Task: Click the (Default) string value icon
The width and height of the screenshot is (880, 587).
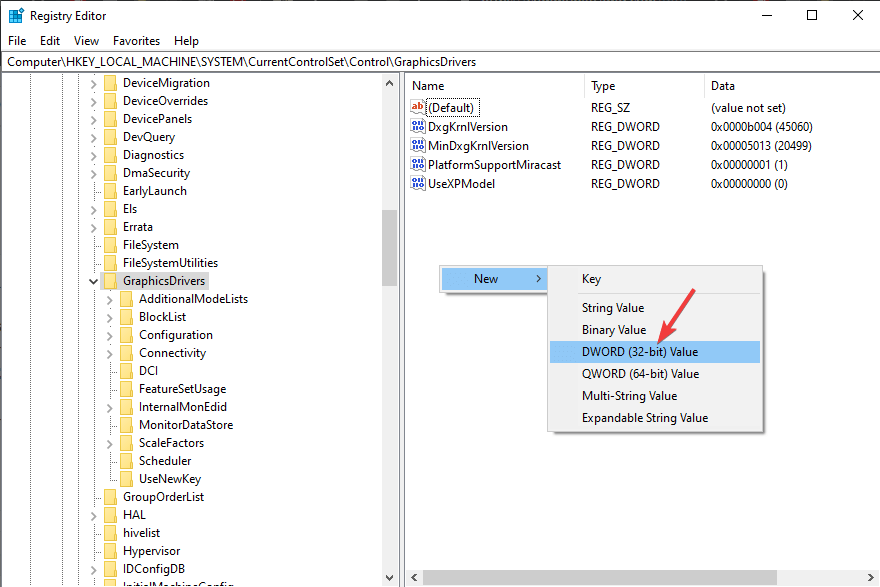Action: [x=418, y=107]
